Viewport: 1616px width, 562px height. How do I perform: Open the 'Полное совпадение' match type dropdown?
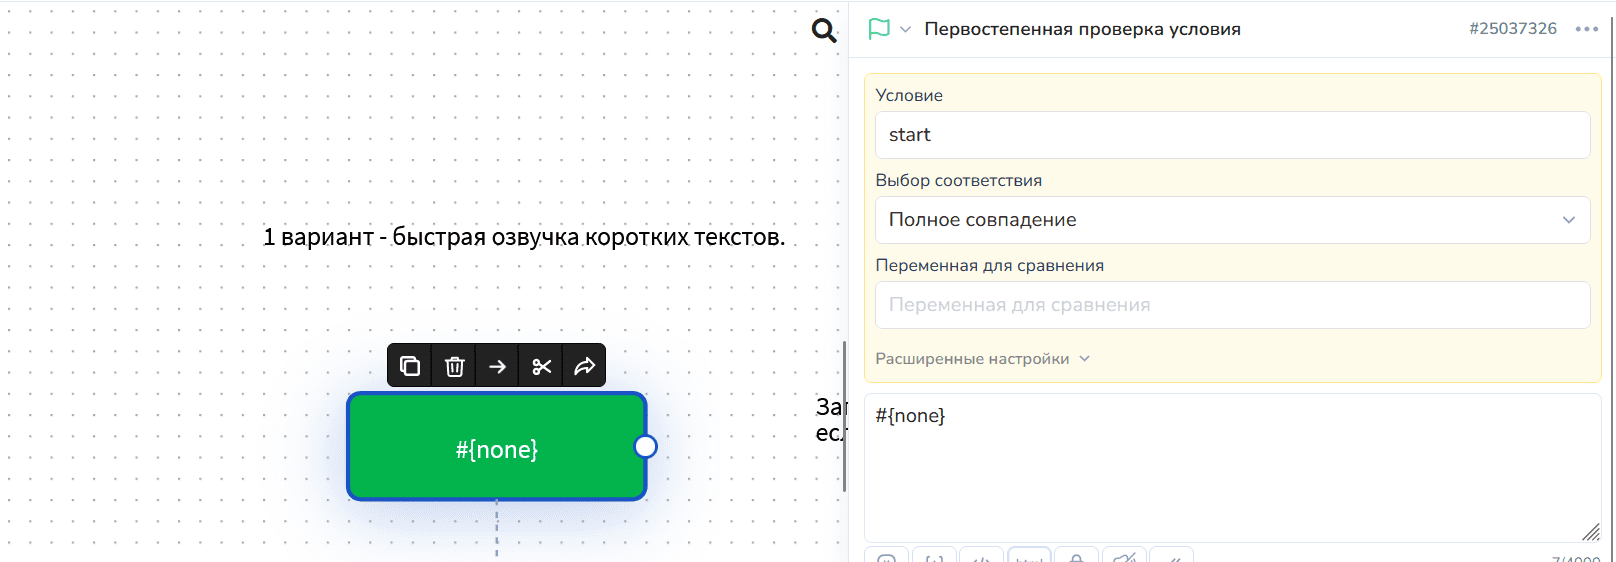1231,220
